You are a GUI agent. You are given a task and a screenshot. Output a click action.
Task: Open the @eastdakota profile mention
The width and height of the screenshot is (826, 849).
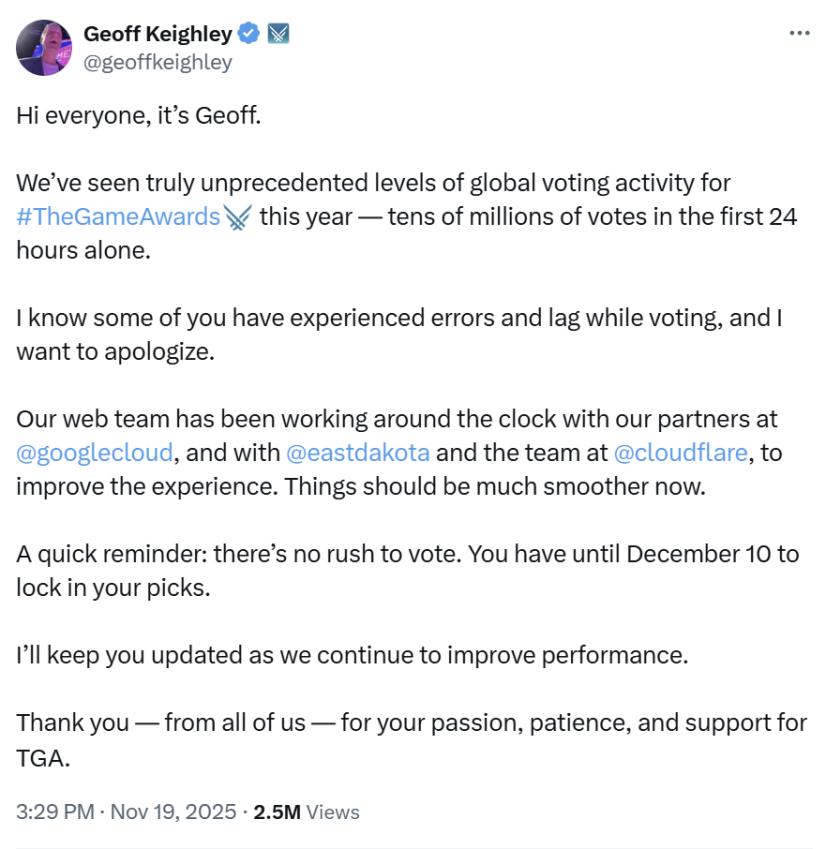click(x=358, y=453)
